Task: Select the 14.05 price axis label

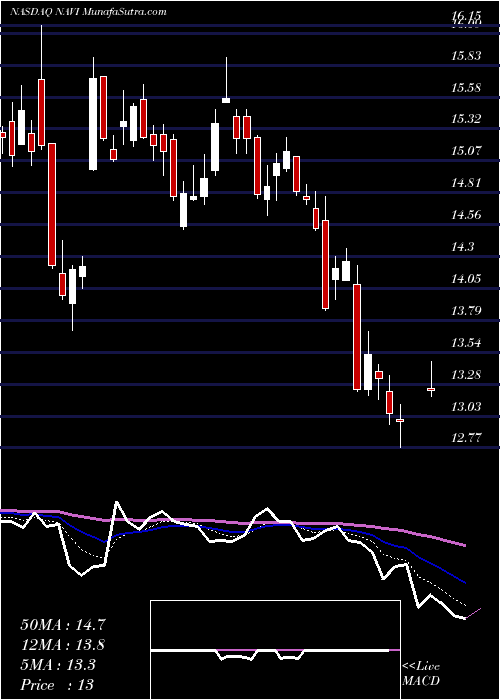Action: 466,279
